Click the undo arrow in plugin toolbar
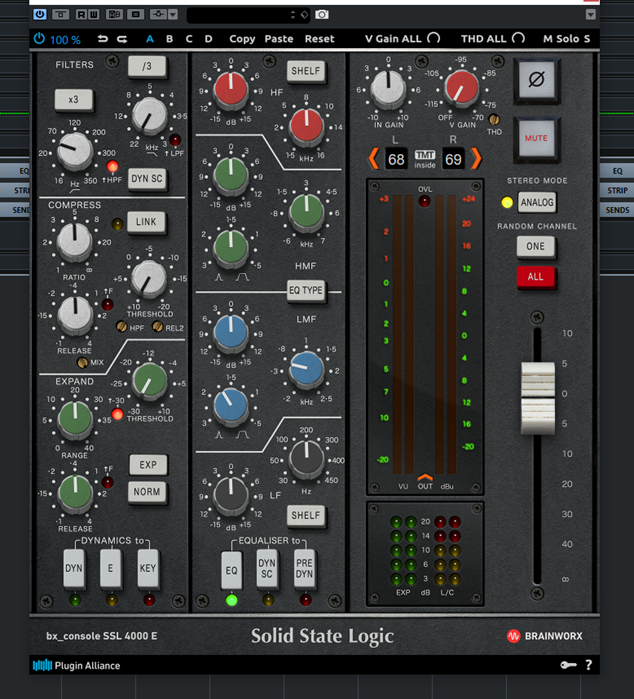 (x=102, y=39)
